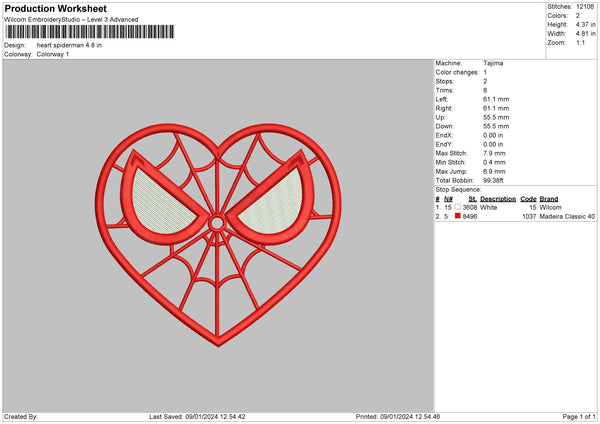Image resolution: width=600 pixels, height=424 pixels.
Task: Click the heart spiderman design preview
Action: click(218, 235)
